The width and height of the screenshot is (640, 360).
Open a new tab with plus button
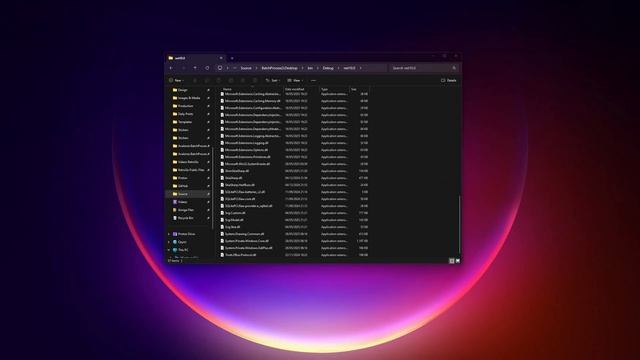coord(232,58)
